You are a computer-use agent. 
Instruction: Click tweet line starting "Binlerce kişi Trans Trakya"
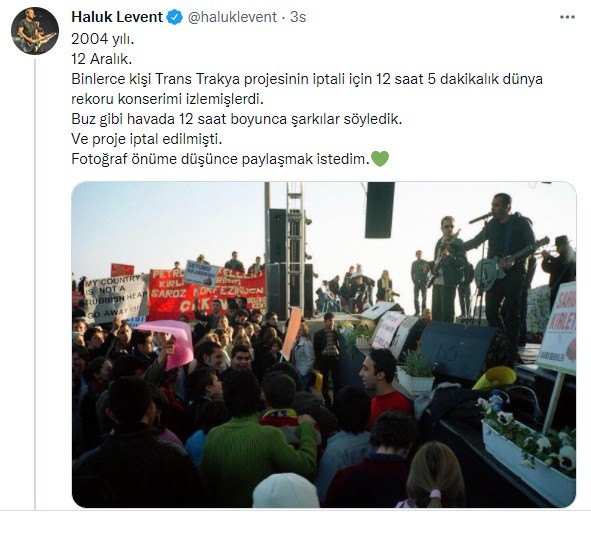pos(307,79)
